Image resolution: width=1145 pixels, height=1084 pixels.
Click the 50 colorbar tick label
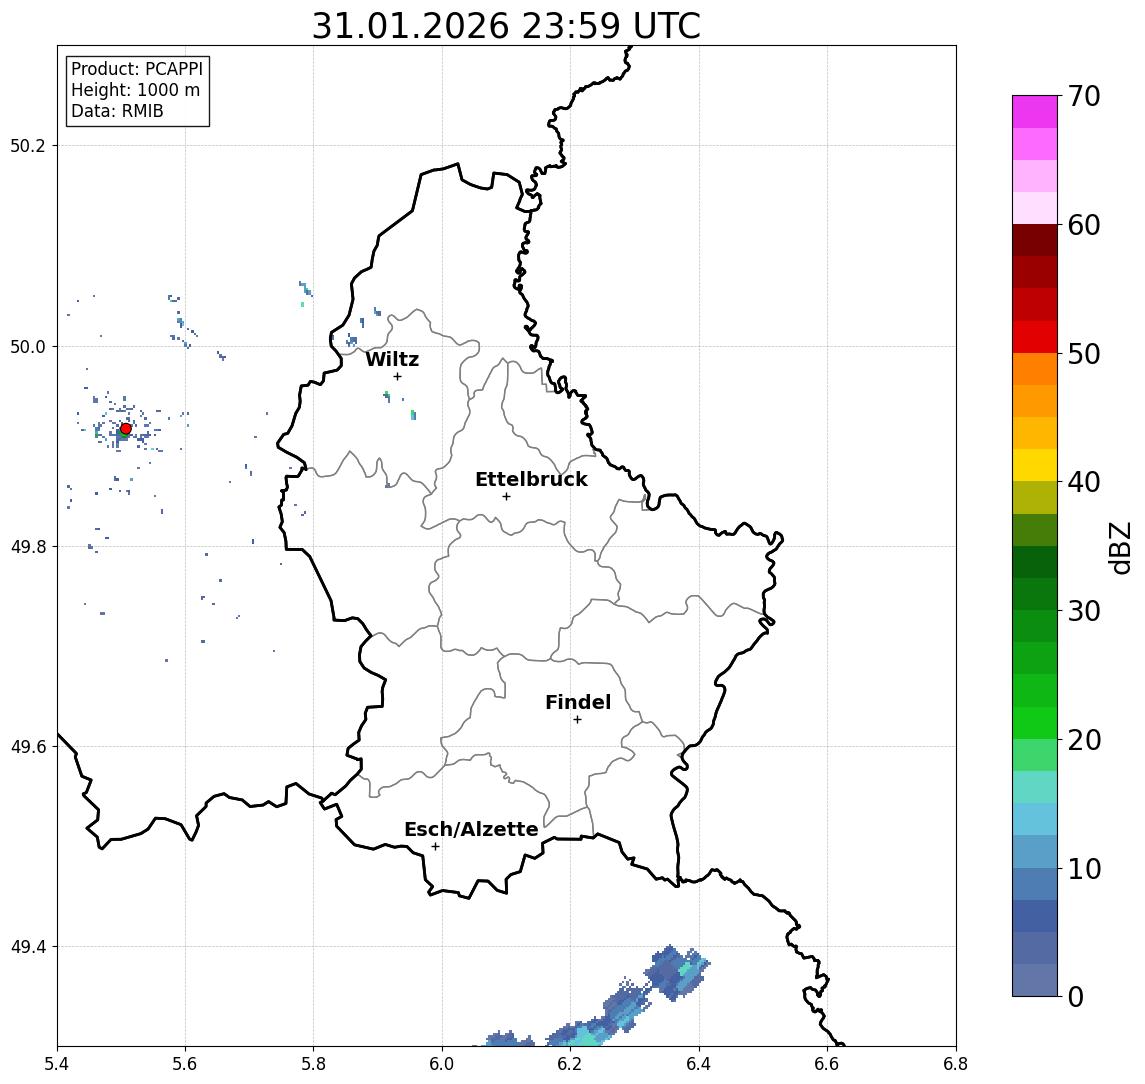(1084, 354)
